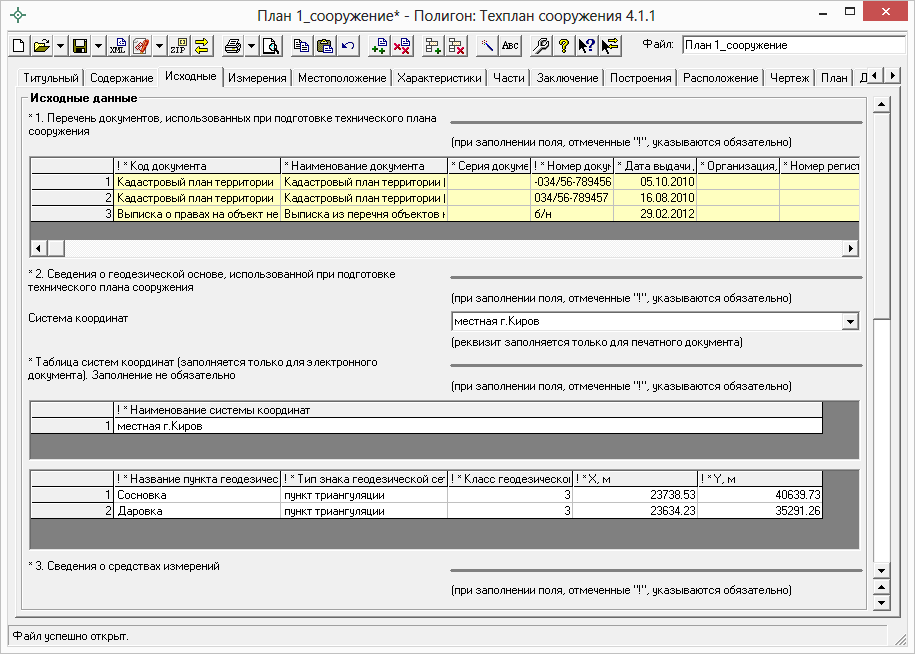Image resolution: width=915 pixels, height=654 pixels.
Task: Click the б/н document number cell
Action: pyautogui.click(x=572, y=214)
